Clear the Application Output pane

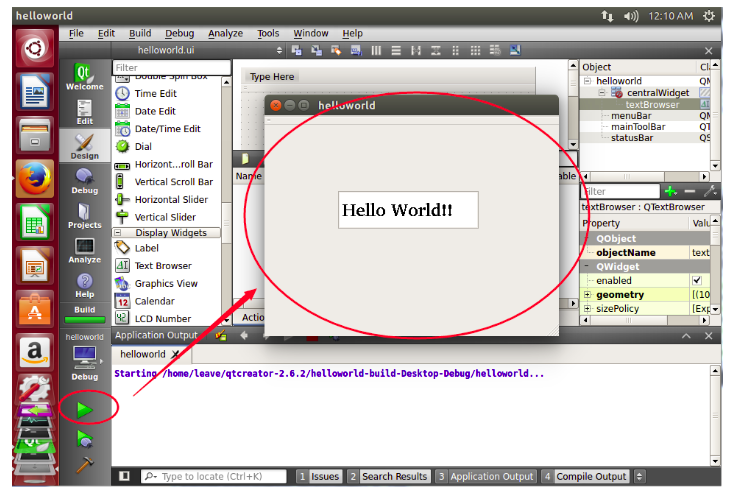[x=221, y=336]
